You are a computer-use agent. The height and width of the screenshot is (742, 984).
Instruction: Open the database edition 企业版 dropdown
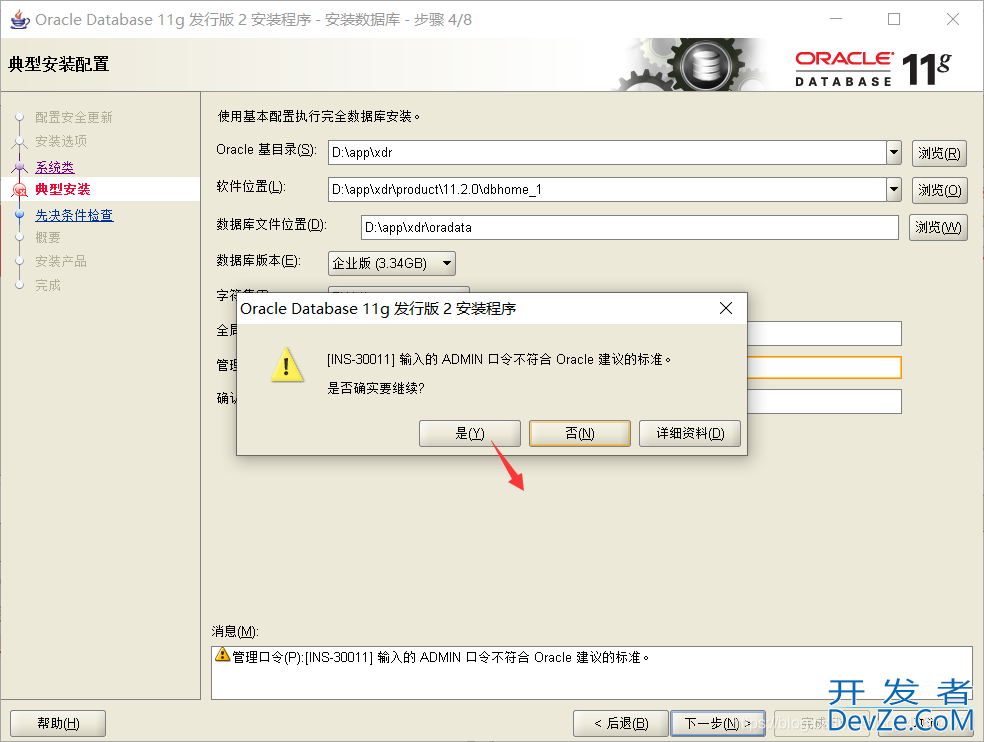392,263
